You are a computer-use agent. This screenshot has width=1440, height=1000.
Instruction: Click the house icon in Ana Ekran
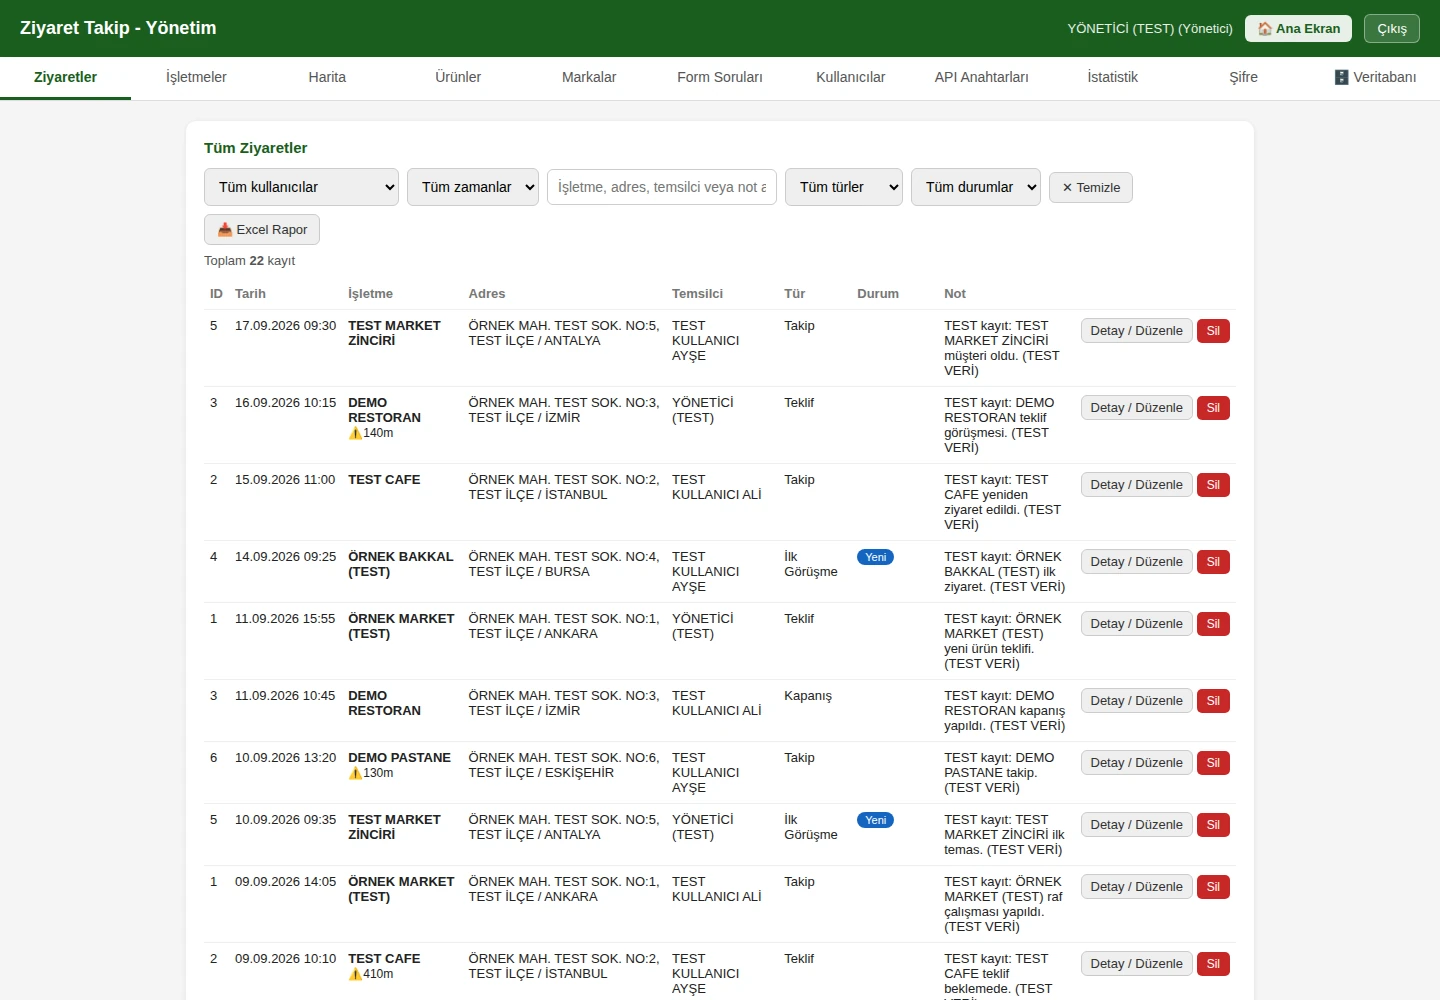(1265, 29)
